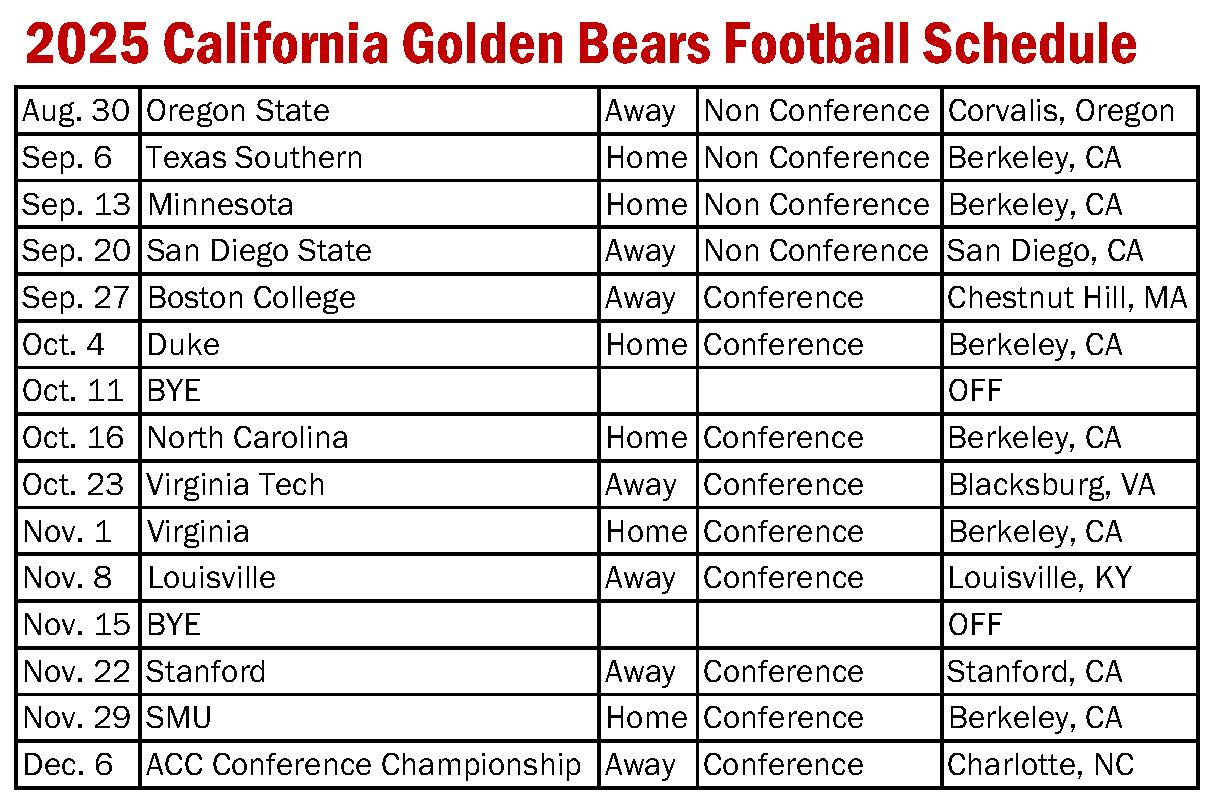This screenshot has height=798, width=1214.
Task: Click the ACC Conference Championship cell
Action: [x=369, y=765]
